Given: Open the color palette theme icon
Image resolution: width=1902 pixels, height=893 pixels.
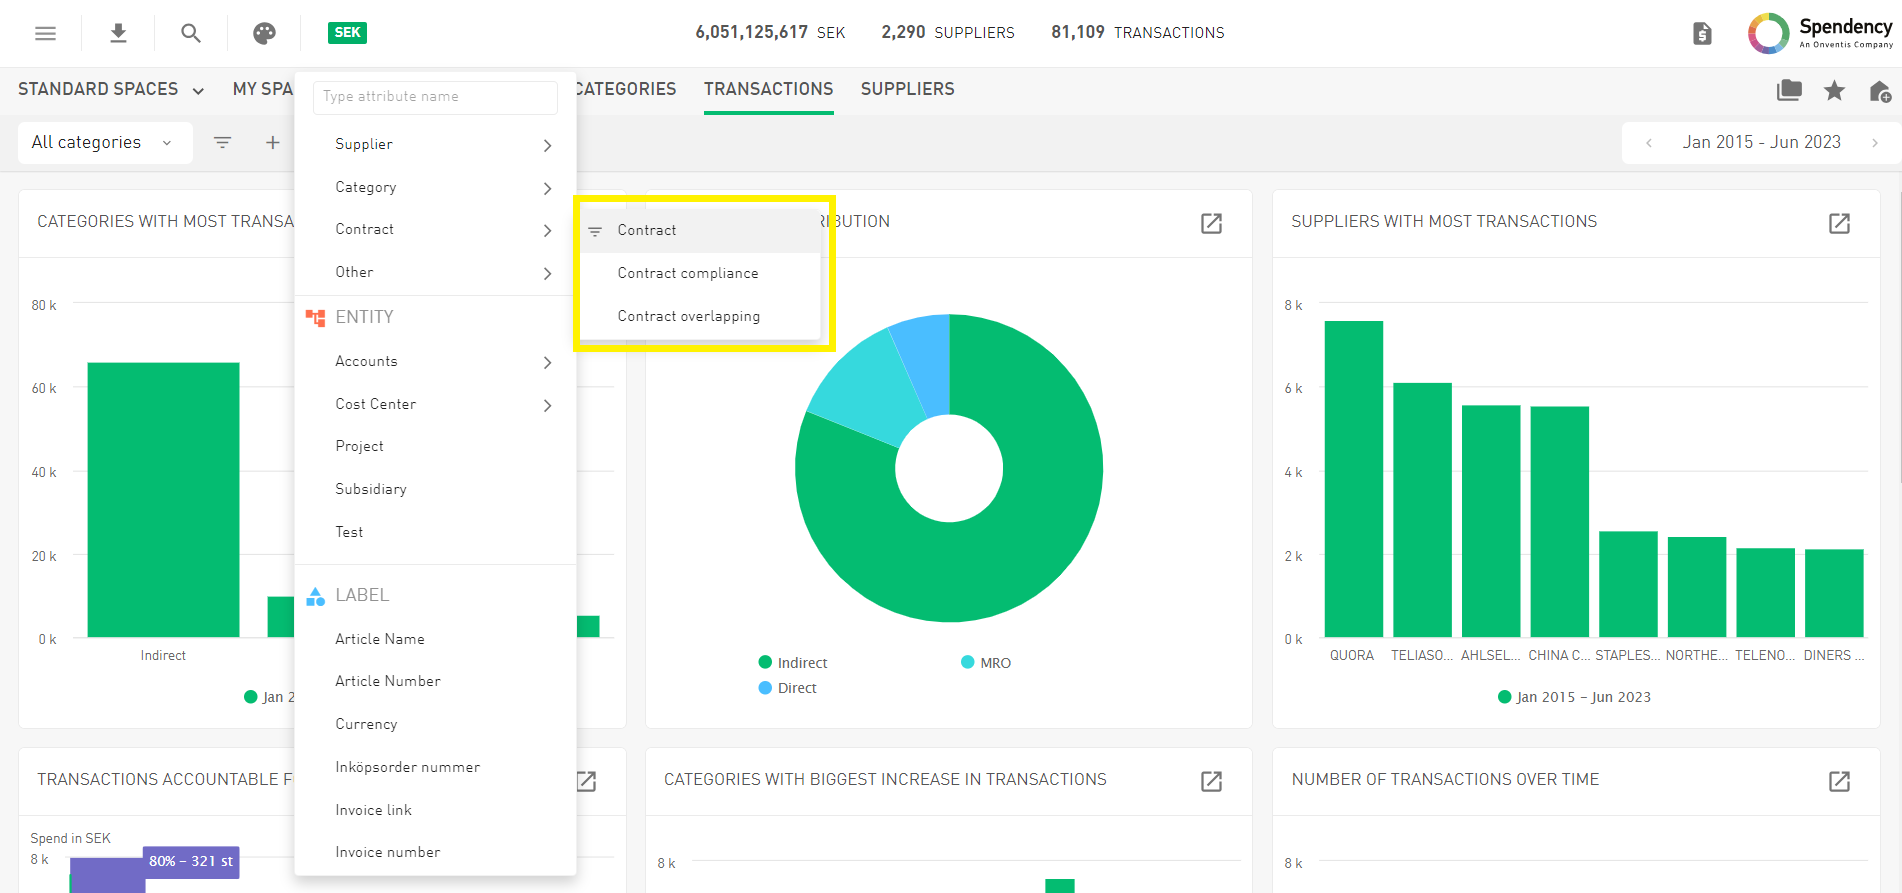Looking at the screenshot, I should tap(264, 33).
